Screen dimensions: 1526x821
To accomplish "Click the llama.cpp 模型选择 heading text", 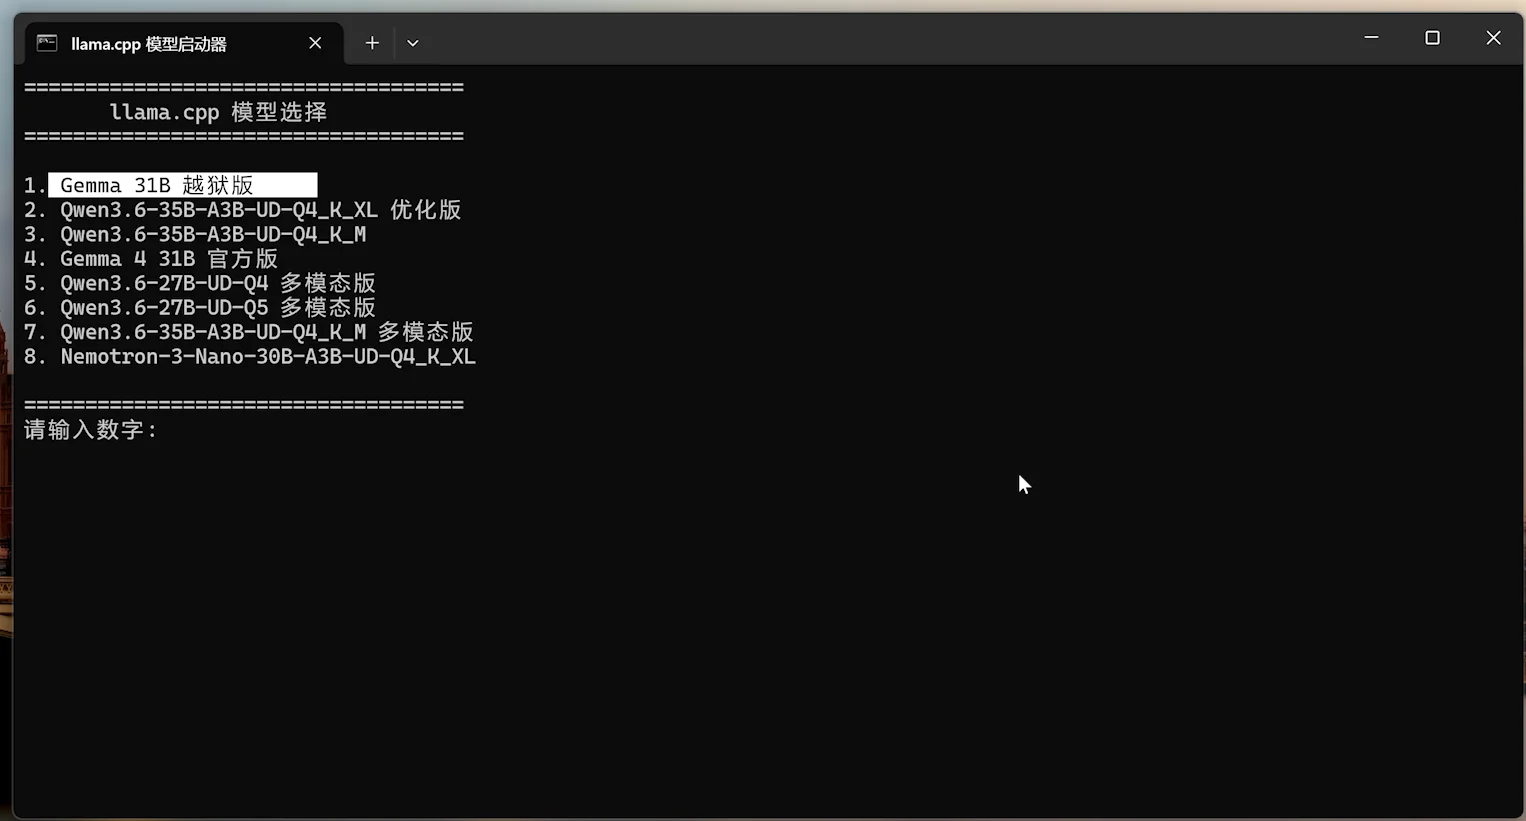I will click(x=219, y=112).
